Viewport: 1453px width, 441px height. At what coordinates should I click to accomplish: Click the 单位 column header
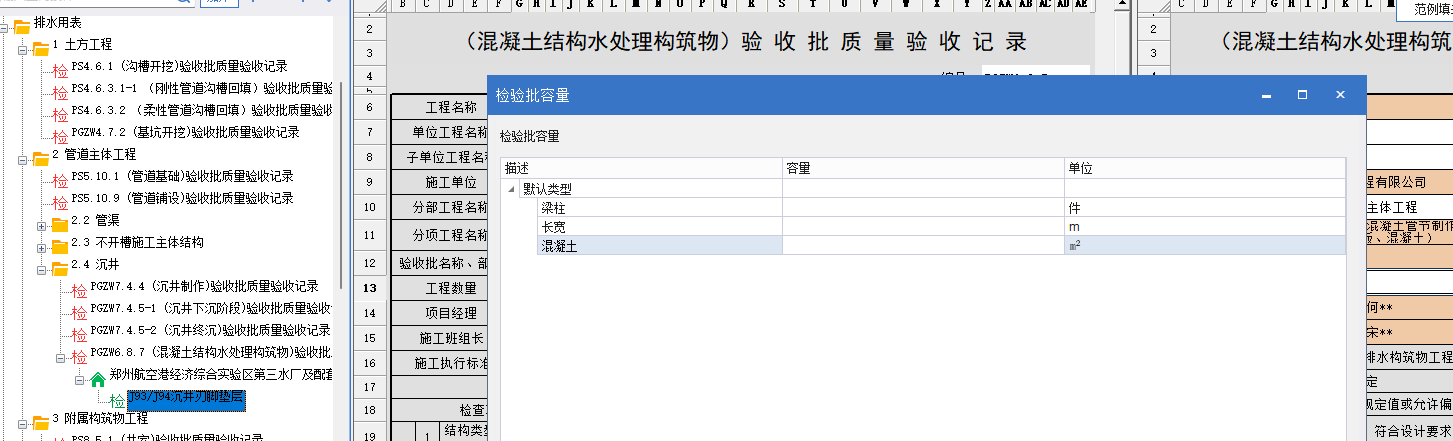(x=1204, y=169)
